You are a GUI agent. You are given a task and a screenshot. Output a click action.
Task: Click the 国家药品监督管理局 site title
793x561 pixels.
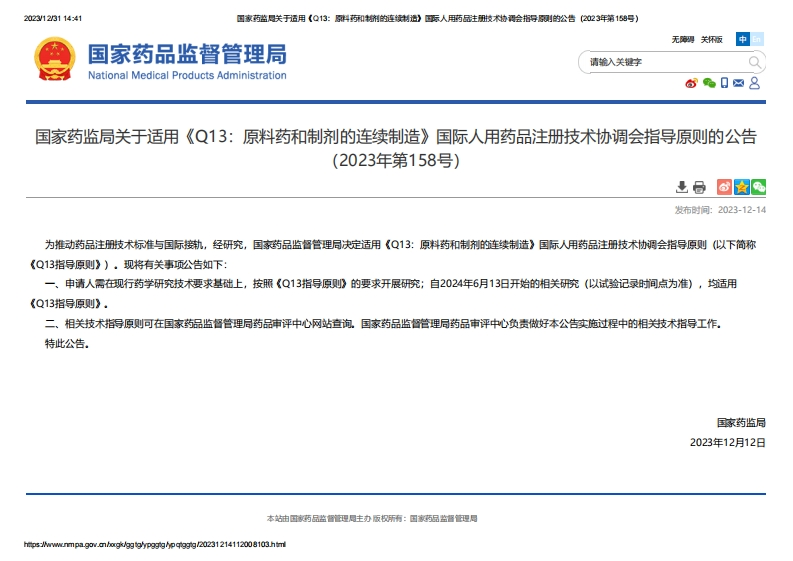[187, 54]
